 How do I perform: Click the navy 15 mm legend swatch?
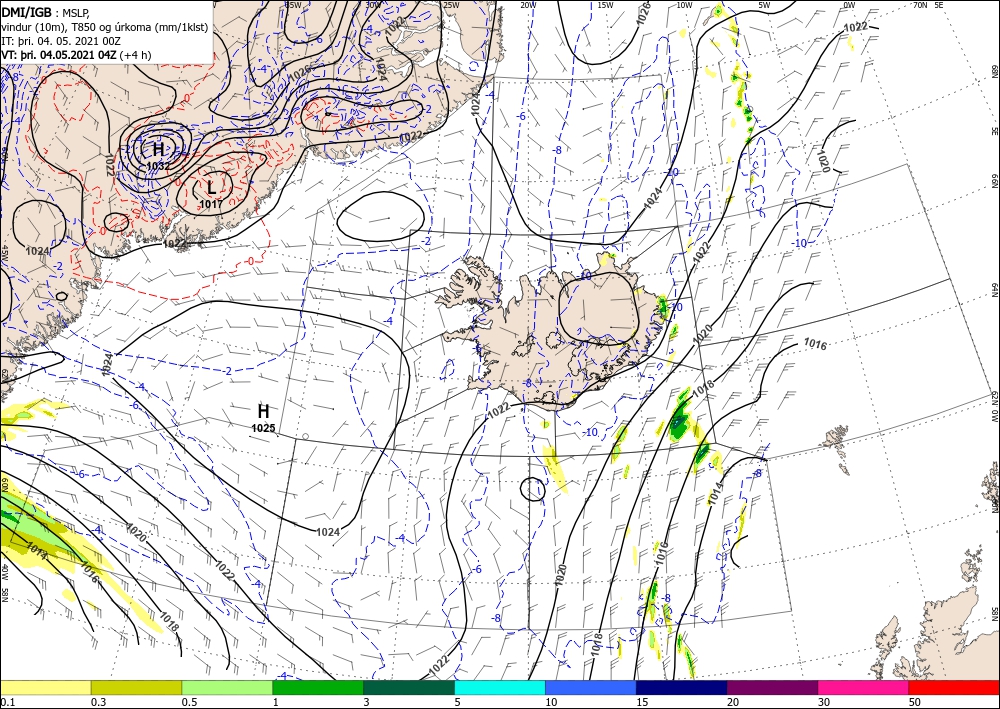click(682, 687)
